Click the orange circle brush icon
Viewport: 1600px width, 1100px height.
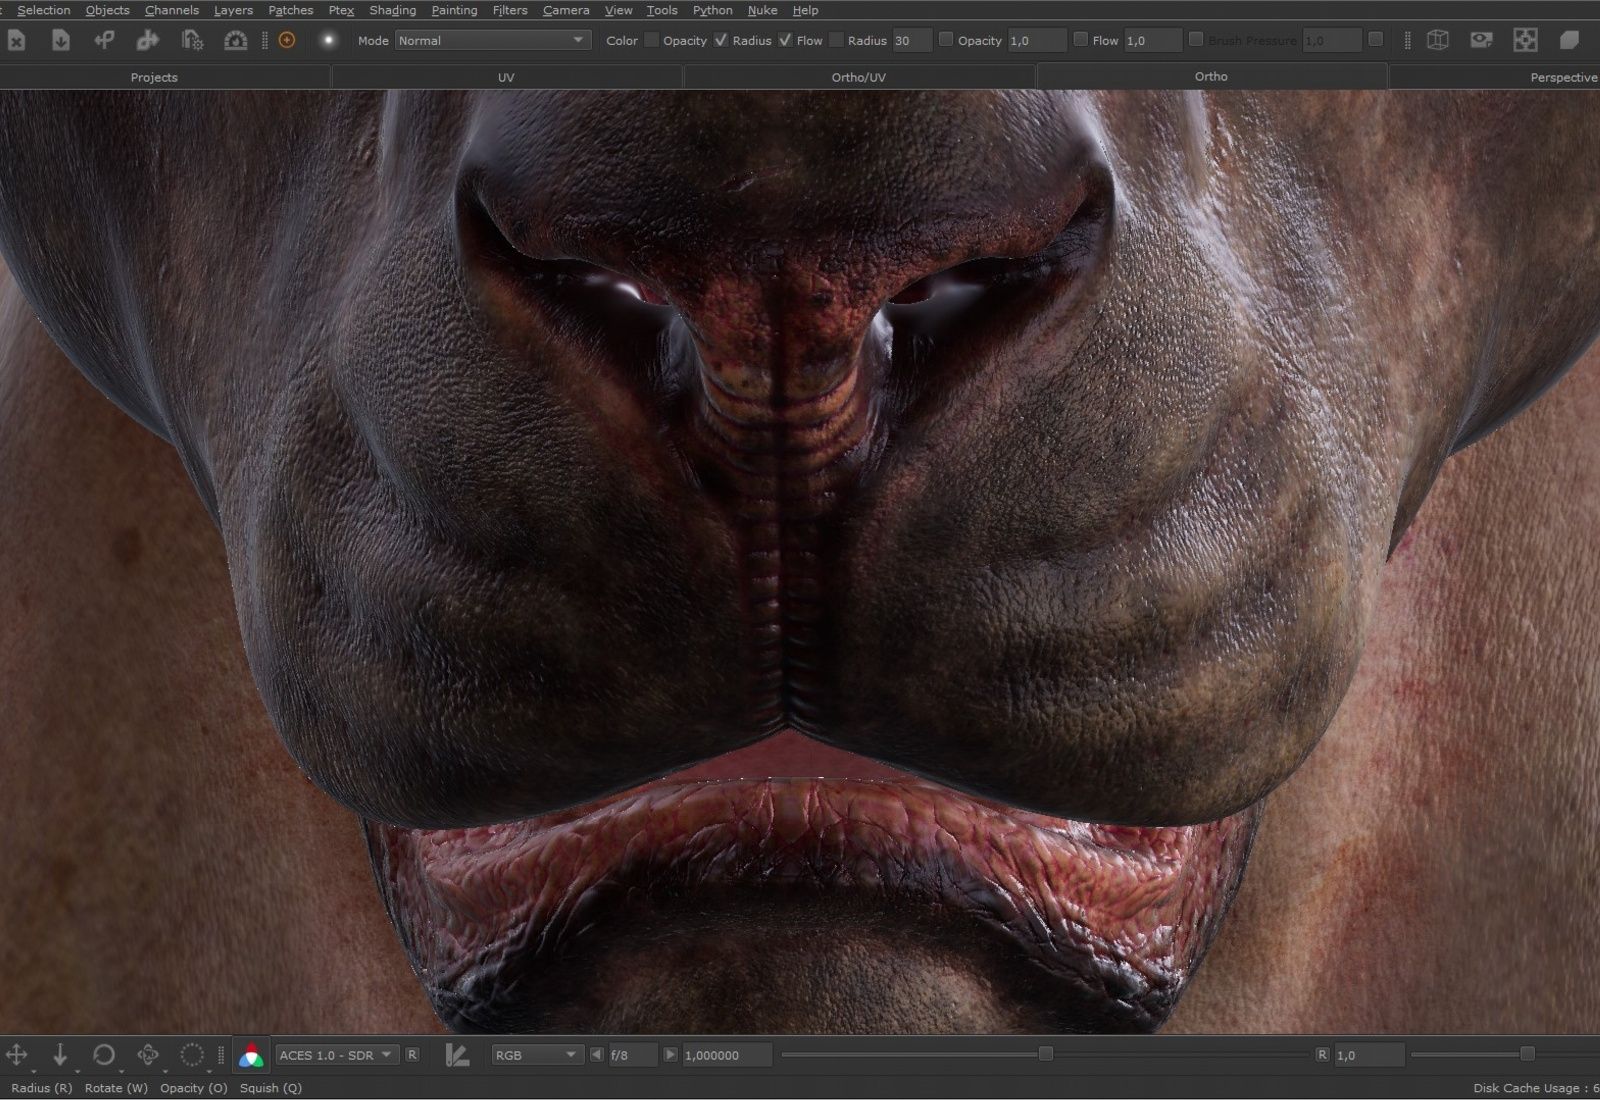click(287, 40)
